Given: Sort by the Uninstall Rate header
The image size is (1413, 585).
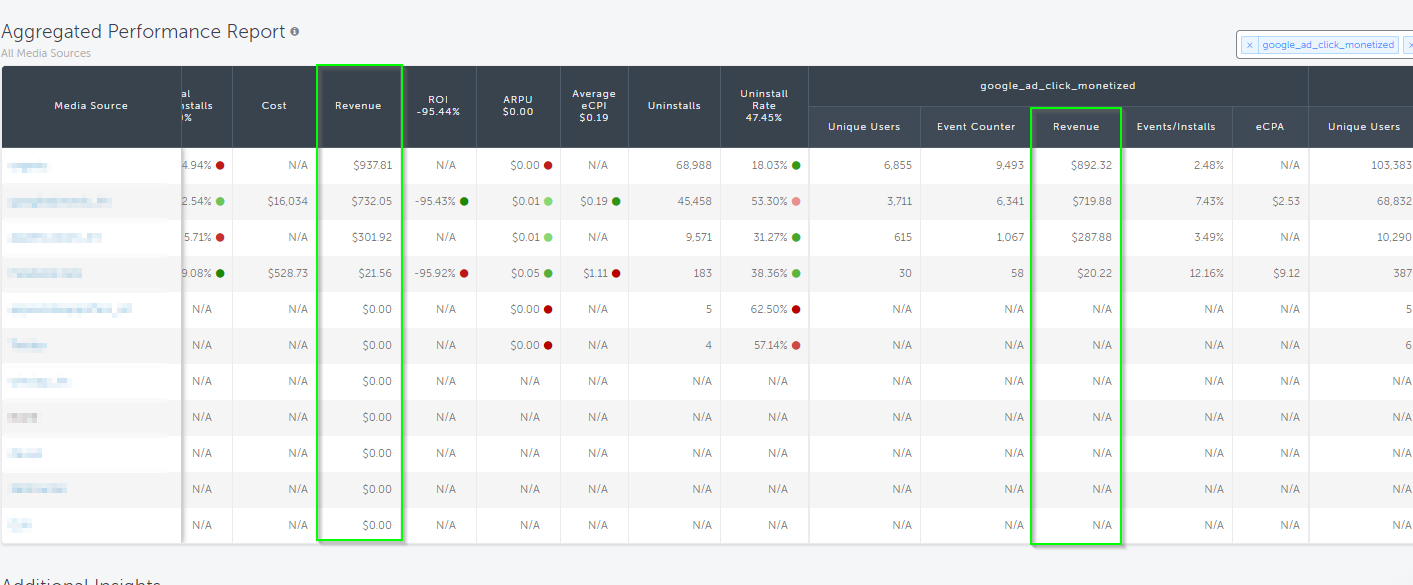Looking at the screenshot, I should pyautogui.click(x=764, y=105).
